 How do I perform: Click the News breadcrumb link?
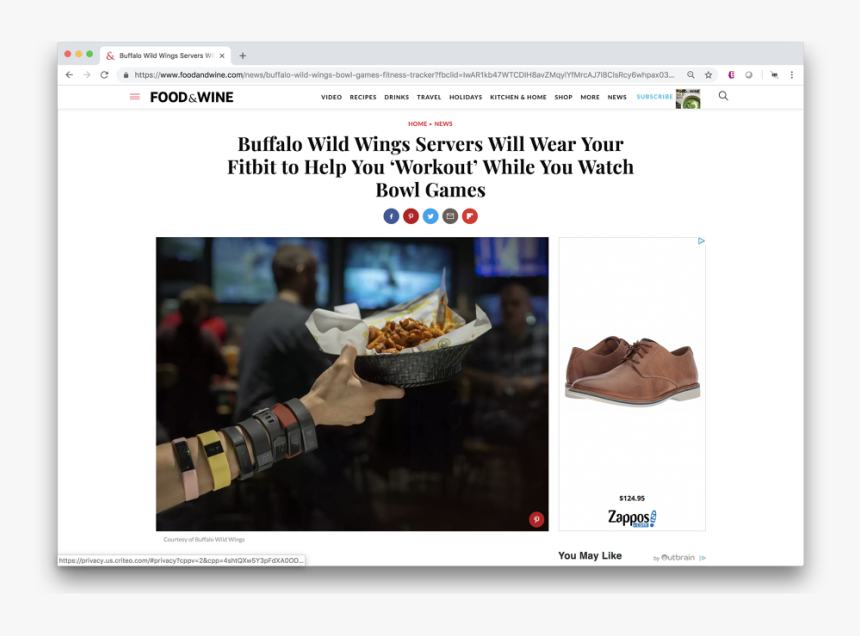click(x=443, y=124)
